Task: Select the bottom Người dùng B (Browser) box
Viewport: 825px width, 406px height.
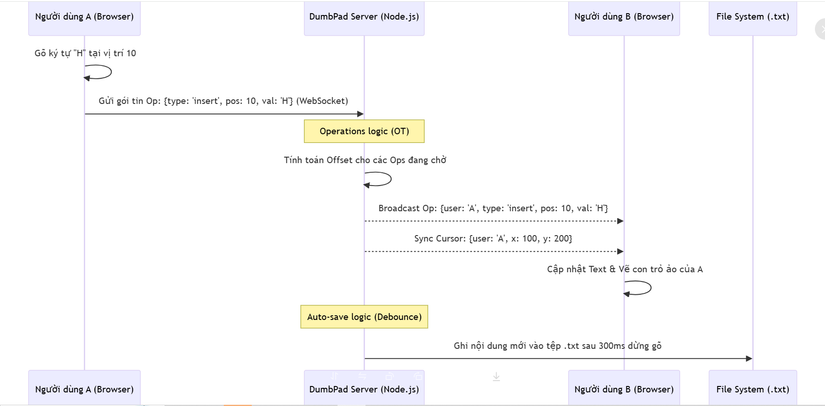Action: pos(624,389)
